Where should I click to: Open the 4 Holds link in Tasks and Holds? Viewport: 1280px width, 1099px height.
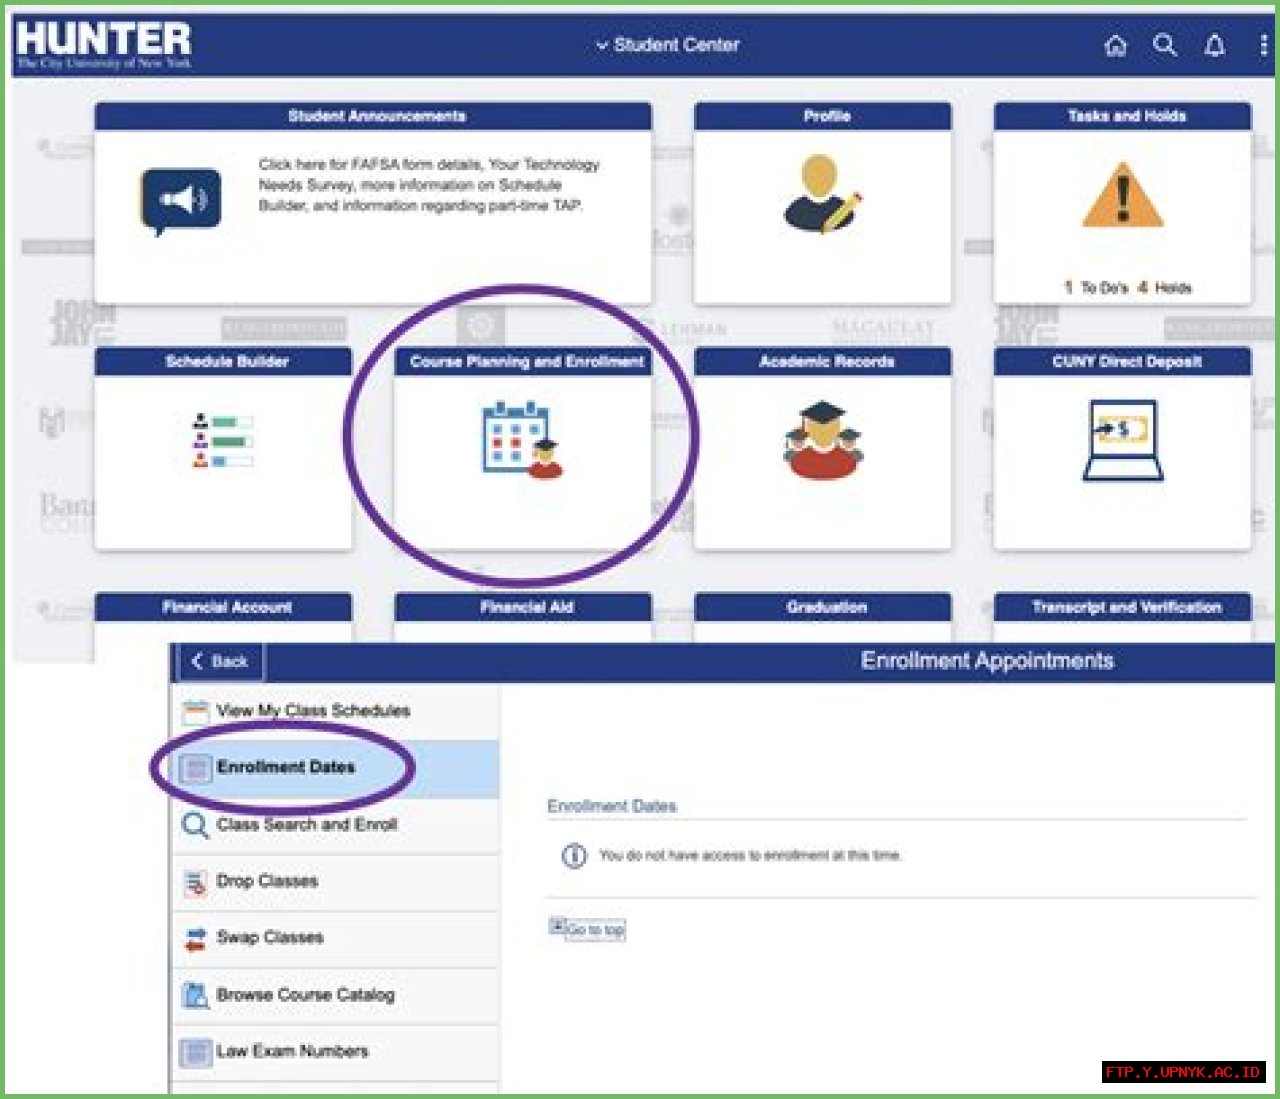click(1166, 288)
